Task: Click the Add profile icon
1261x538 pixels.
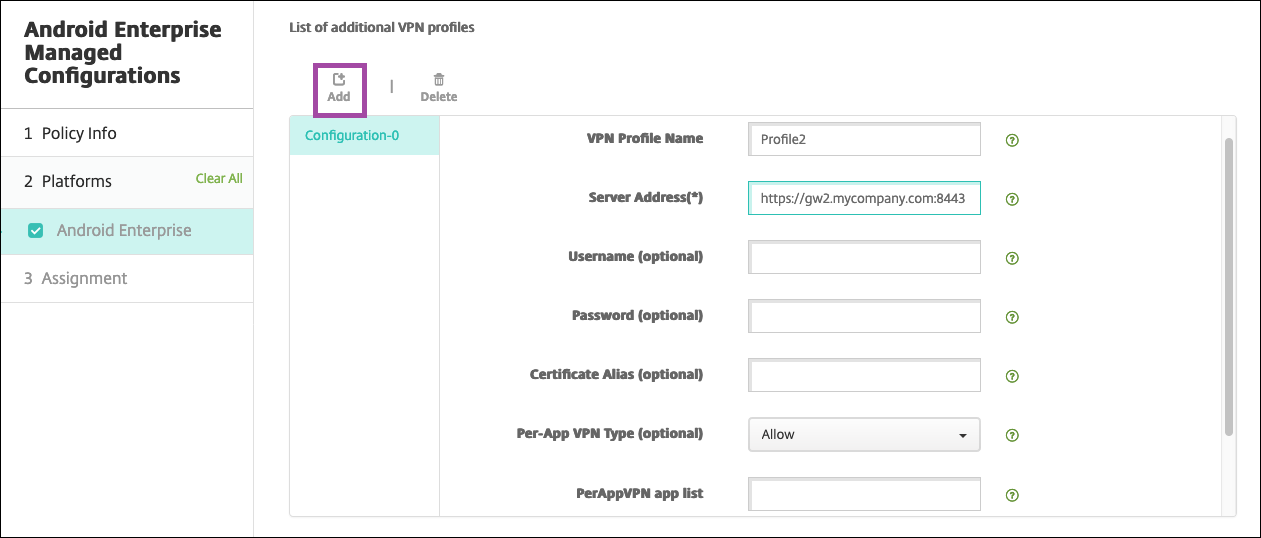Action: click(x=339, y=80)
